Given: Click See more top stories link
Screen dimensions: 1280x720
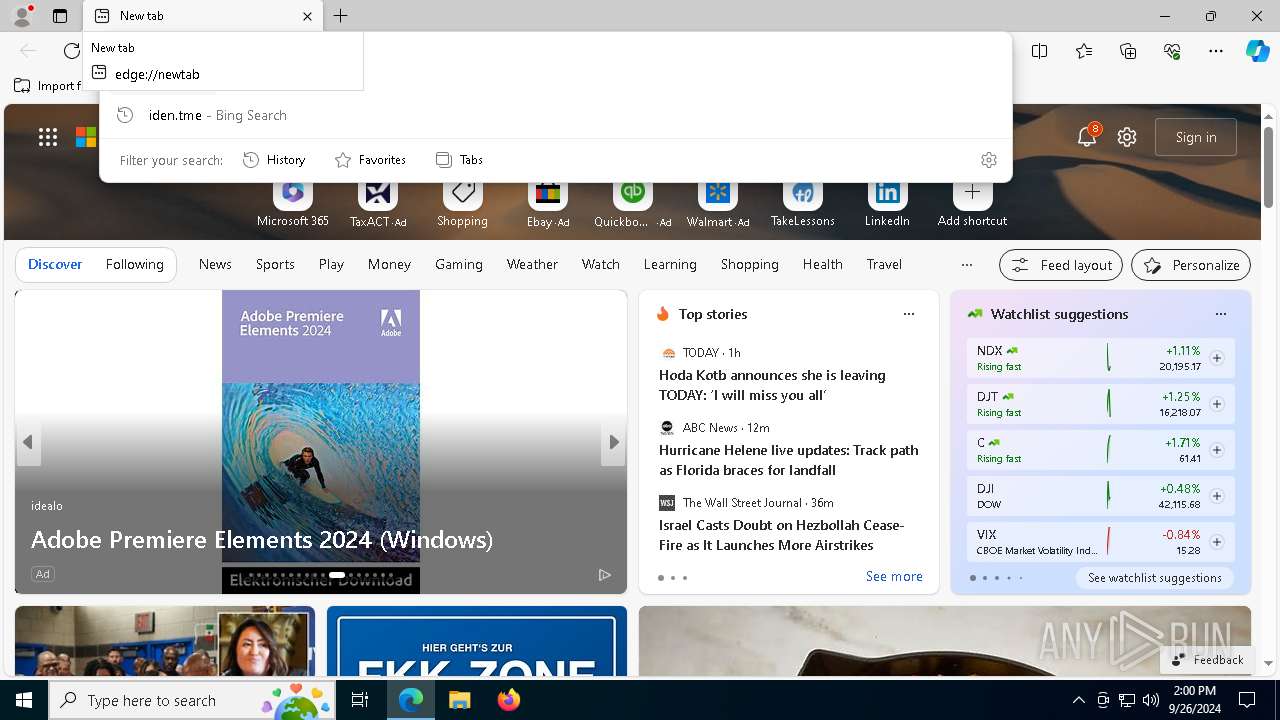Looking at the screenshot, I should [x=894, y=576].
